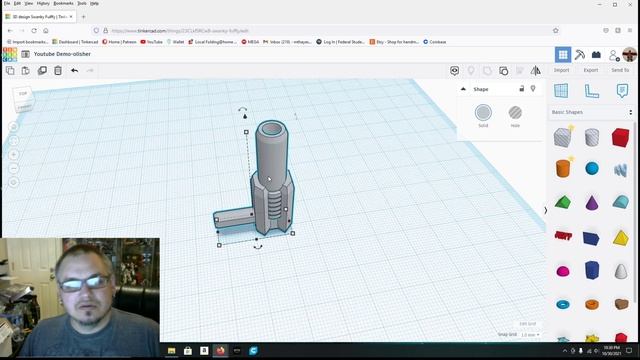
Task: Pick the Scribble shape
Action: pos(620,169)
